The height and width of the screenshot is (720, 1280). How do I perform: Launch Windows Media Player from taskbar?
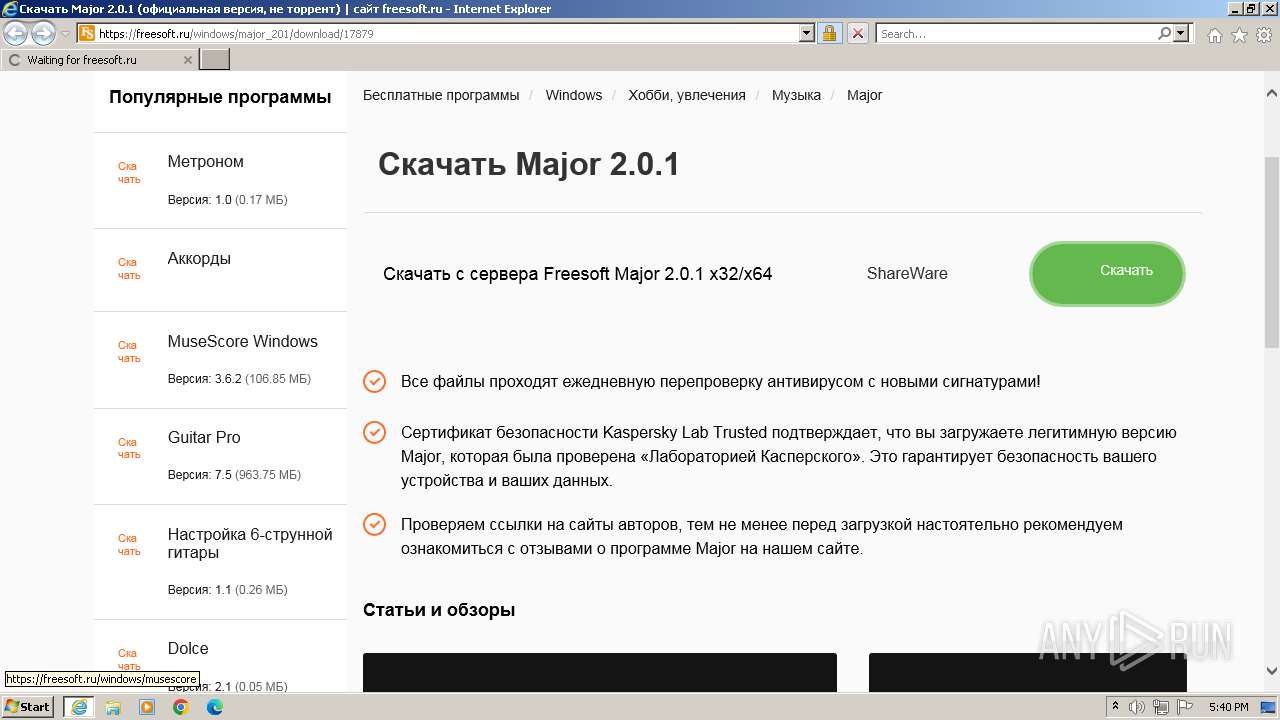pyautogui.click(x=147, y=707)
